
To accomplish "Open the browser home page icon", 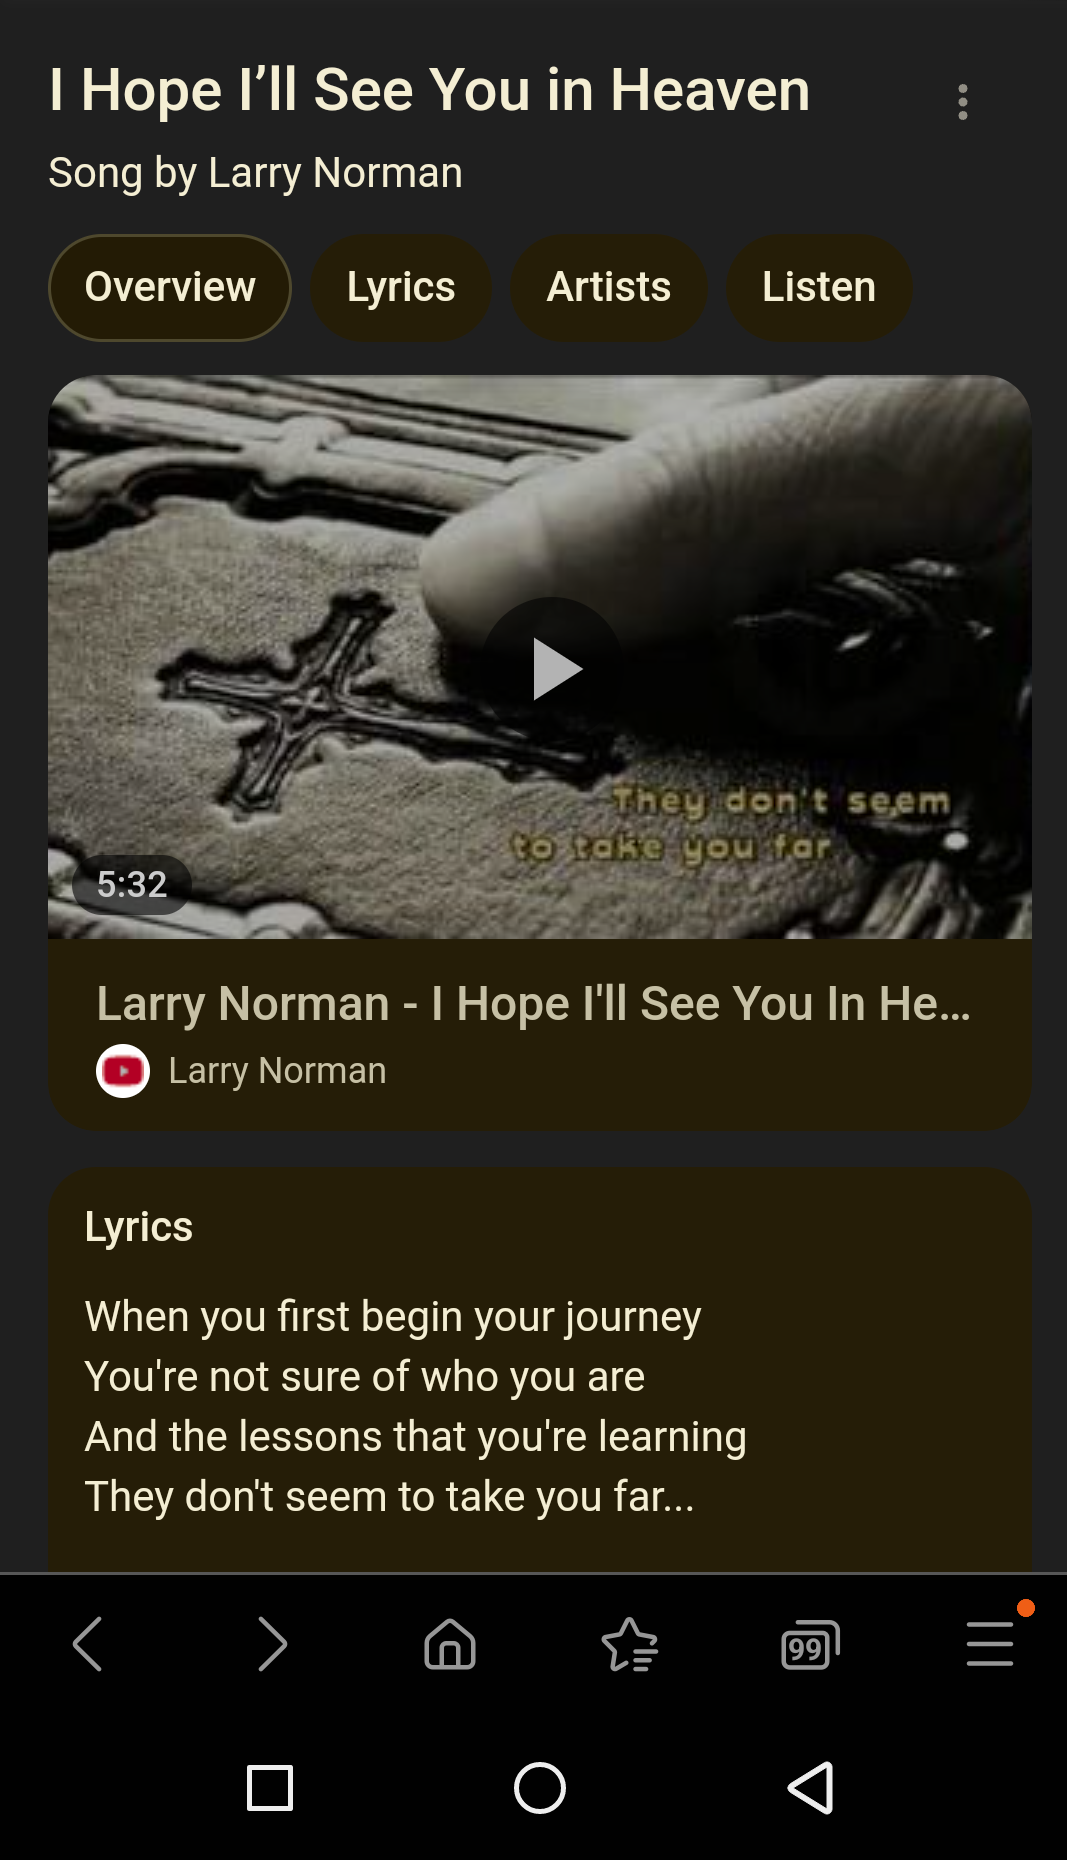I will (450, 1644).
